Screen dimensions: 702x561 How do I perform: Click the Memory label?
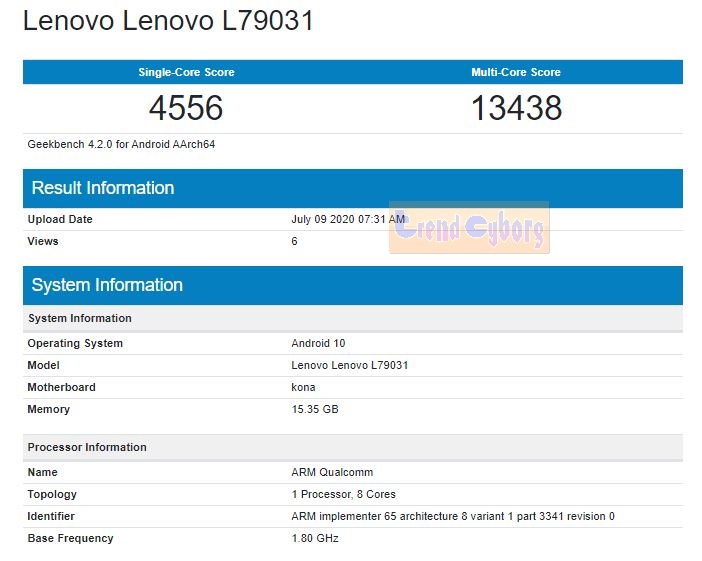coord(48,409)
